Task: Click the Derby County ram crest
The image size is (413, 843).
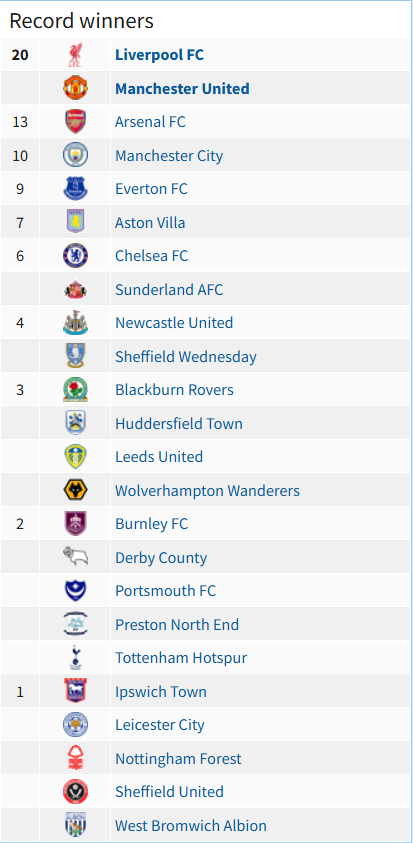Action: point(75,557)
